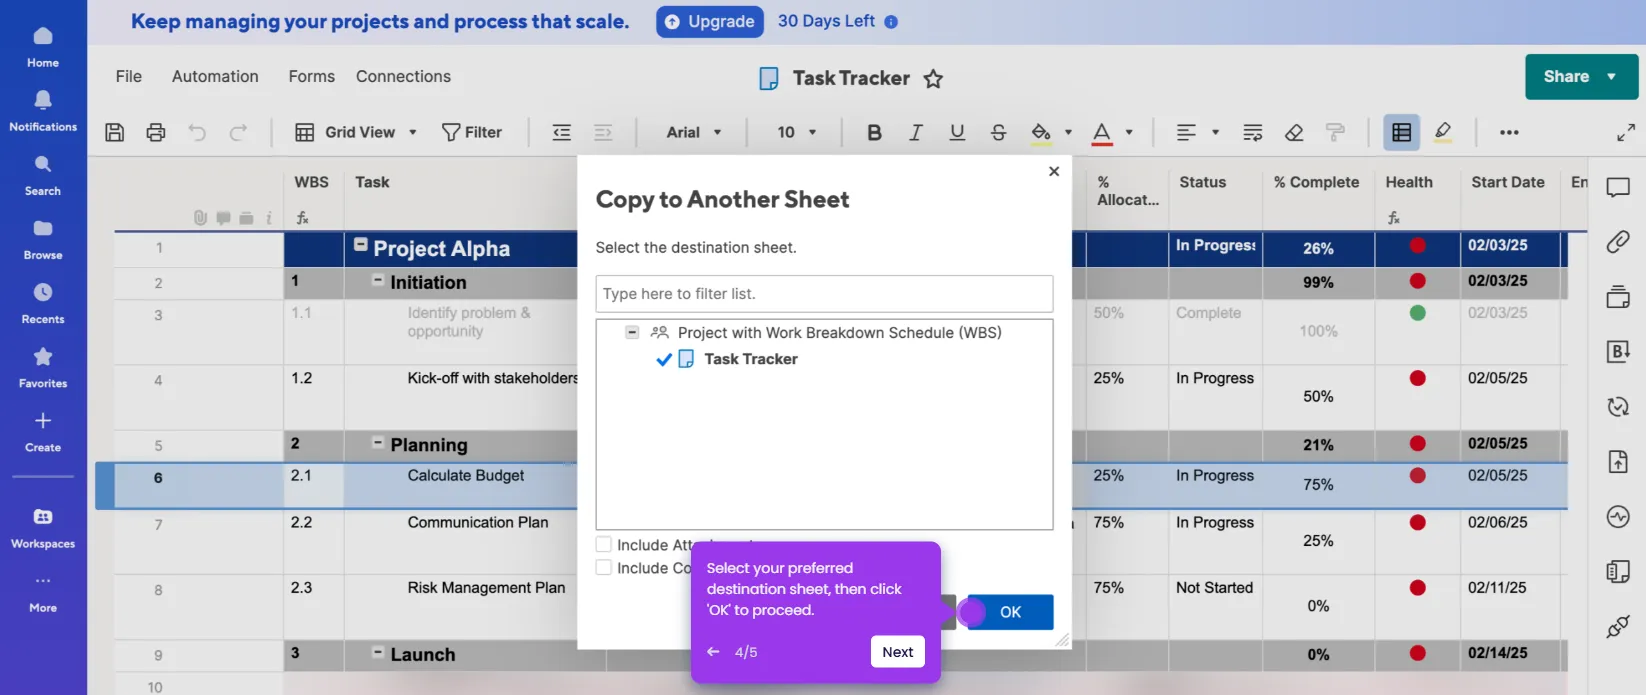Image resolution: width=1646 pixels, height=695 pixels.
Task: Open Search in left sidebar
Action: 43,175
